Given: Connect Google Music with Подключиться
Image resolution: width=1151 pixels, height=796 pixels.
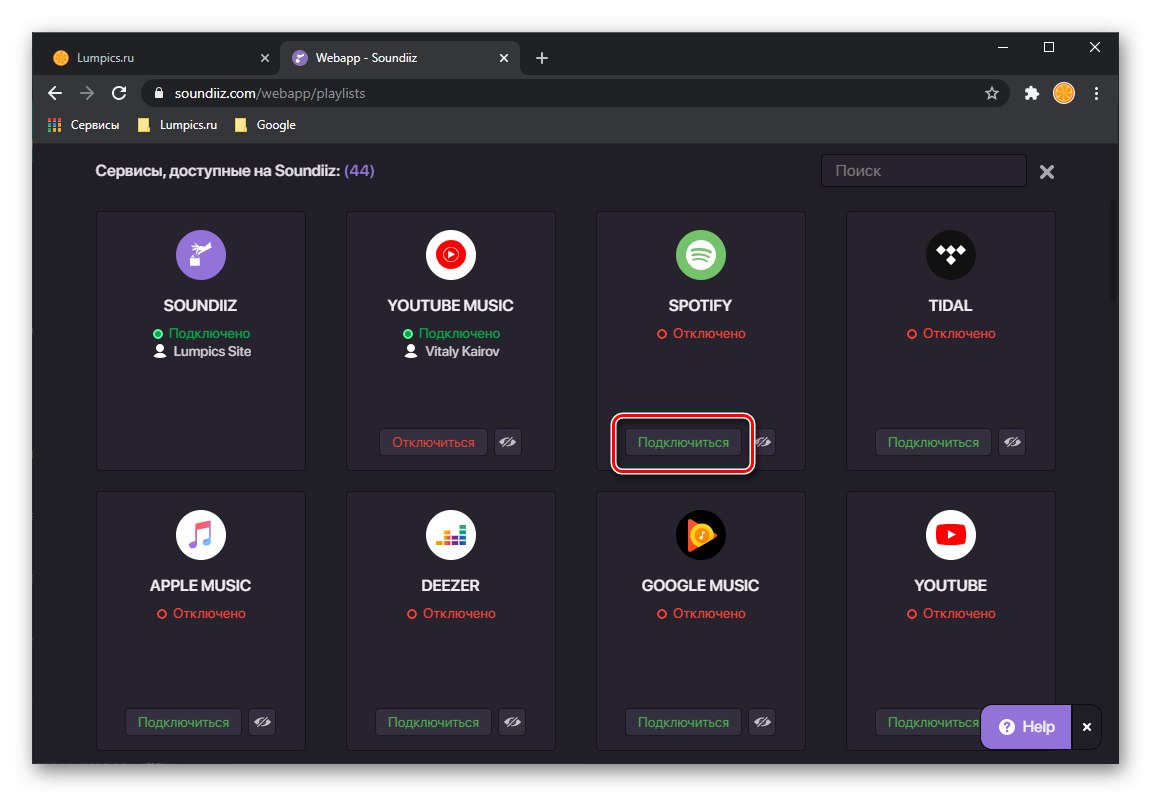Looking at the screenshot, I should click(x=683, y=722).
